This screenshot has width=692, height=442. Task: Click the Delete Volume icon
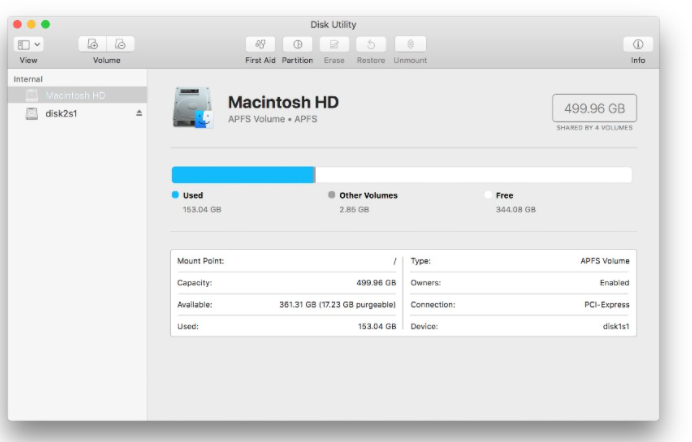(120, 44)
